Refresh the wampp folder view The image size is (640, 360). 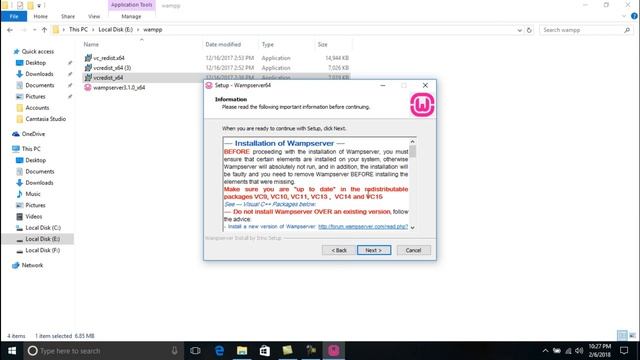pyautogui.click(x=529, y=30)
